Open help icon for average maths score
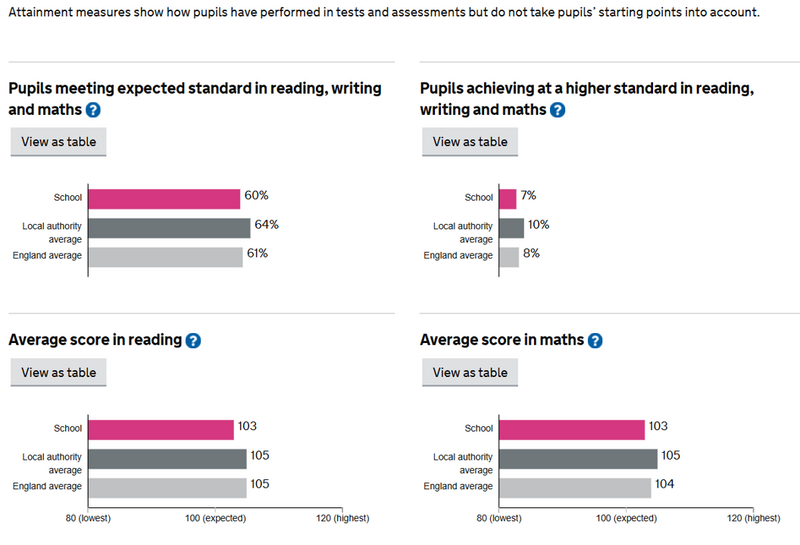This screenshot has width=800, height=545. tap(595, 341)
